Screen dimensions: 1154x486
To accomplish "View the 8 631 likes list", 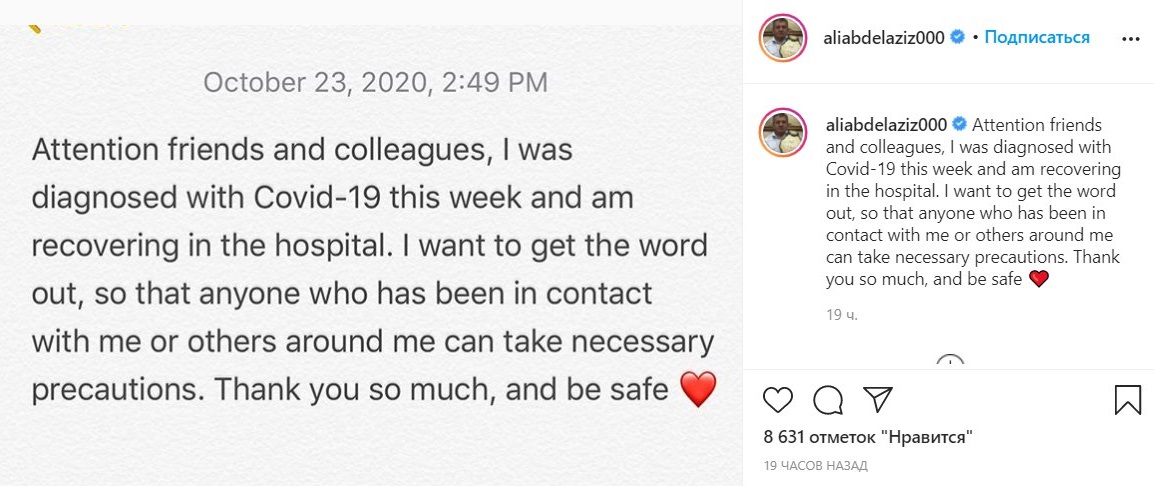I will tap(868, 437).
